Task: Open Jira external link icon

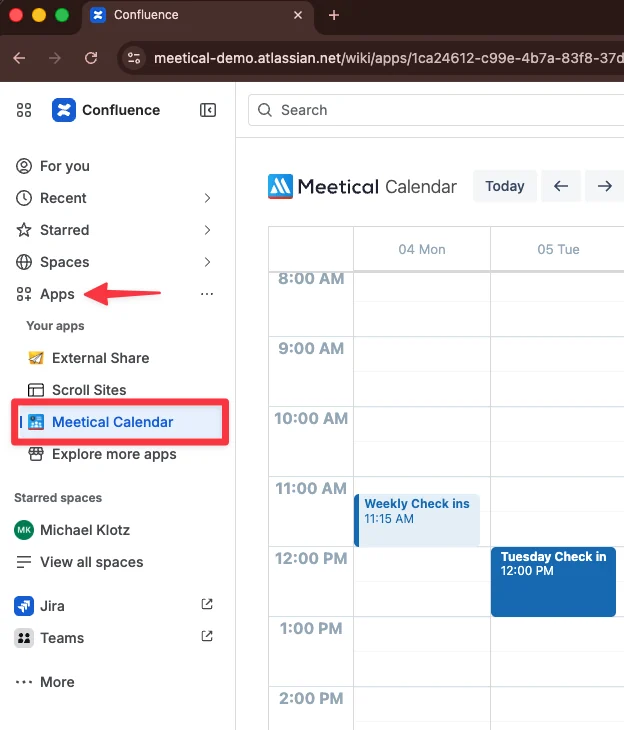Action: (x=207, y=604)
